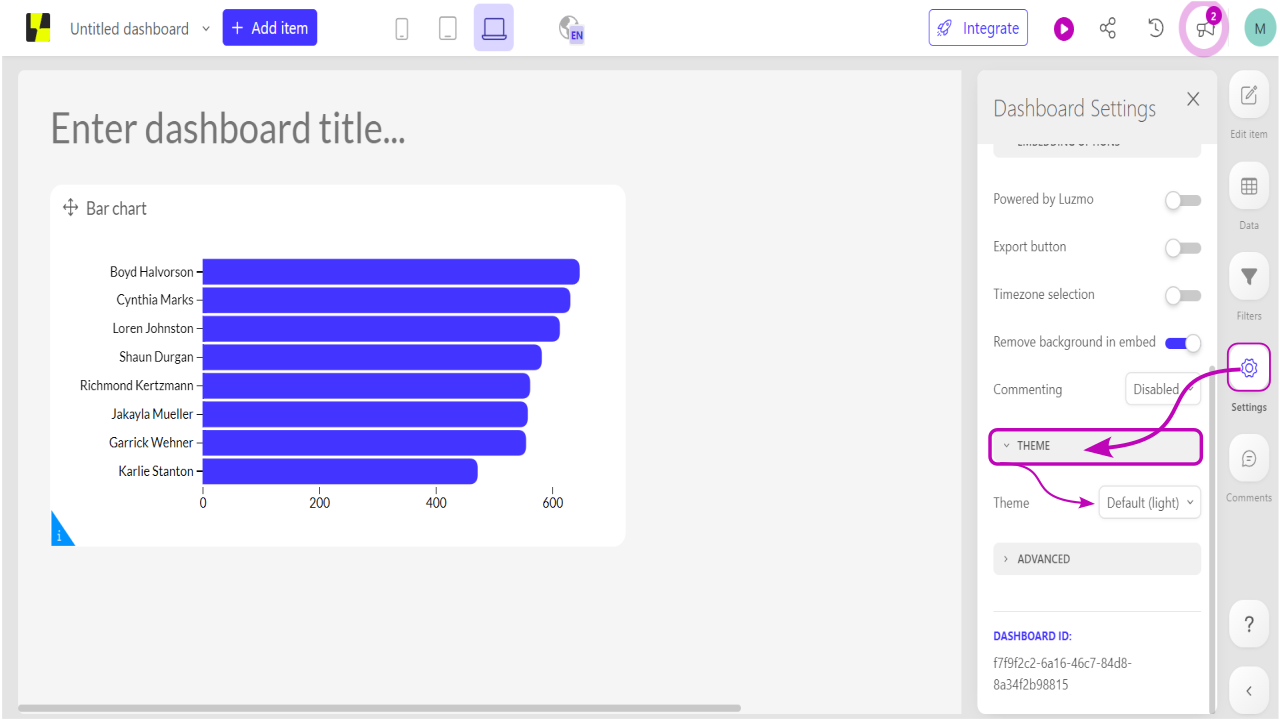Open the Data tab in sidebar
This screenshot has height=720, width=1280.
(1249, 195)
